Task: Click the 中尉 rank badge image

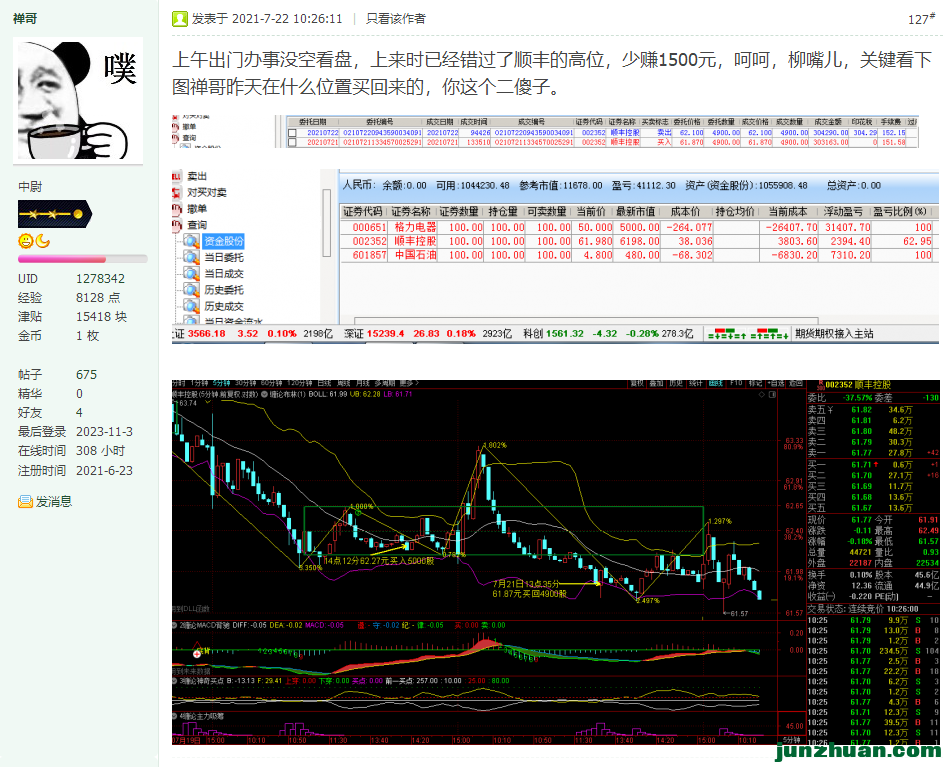Action: pos(55,214)
